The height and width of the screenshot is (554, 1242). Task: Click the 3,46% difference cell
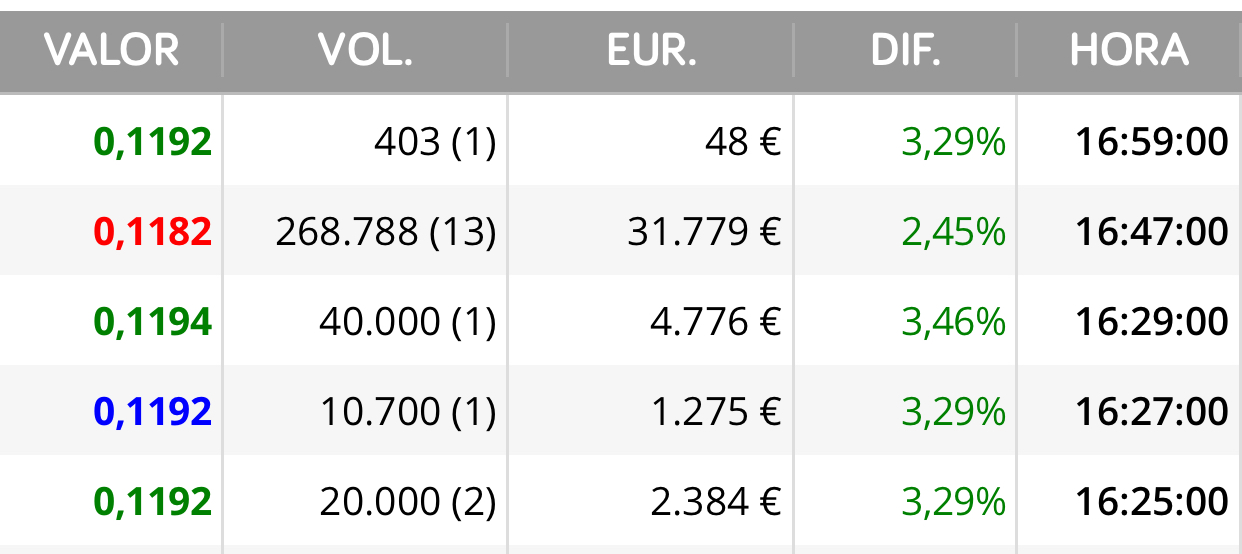(x=953, y=322)
